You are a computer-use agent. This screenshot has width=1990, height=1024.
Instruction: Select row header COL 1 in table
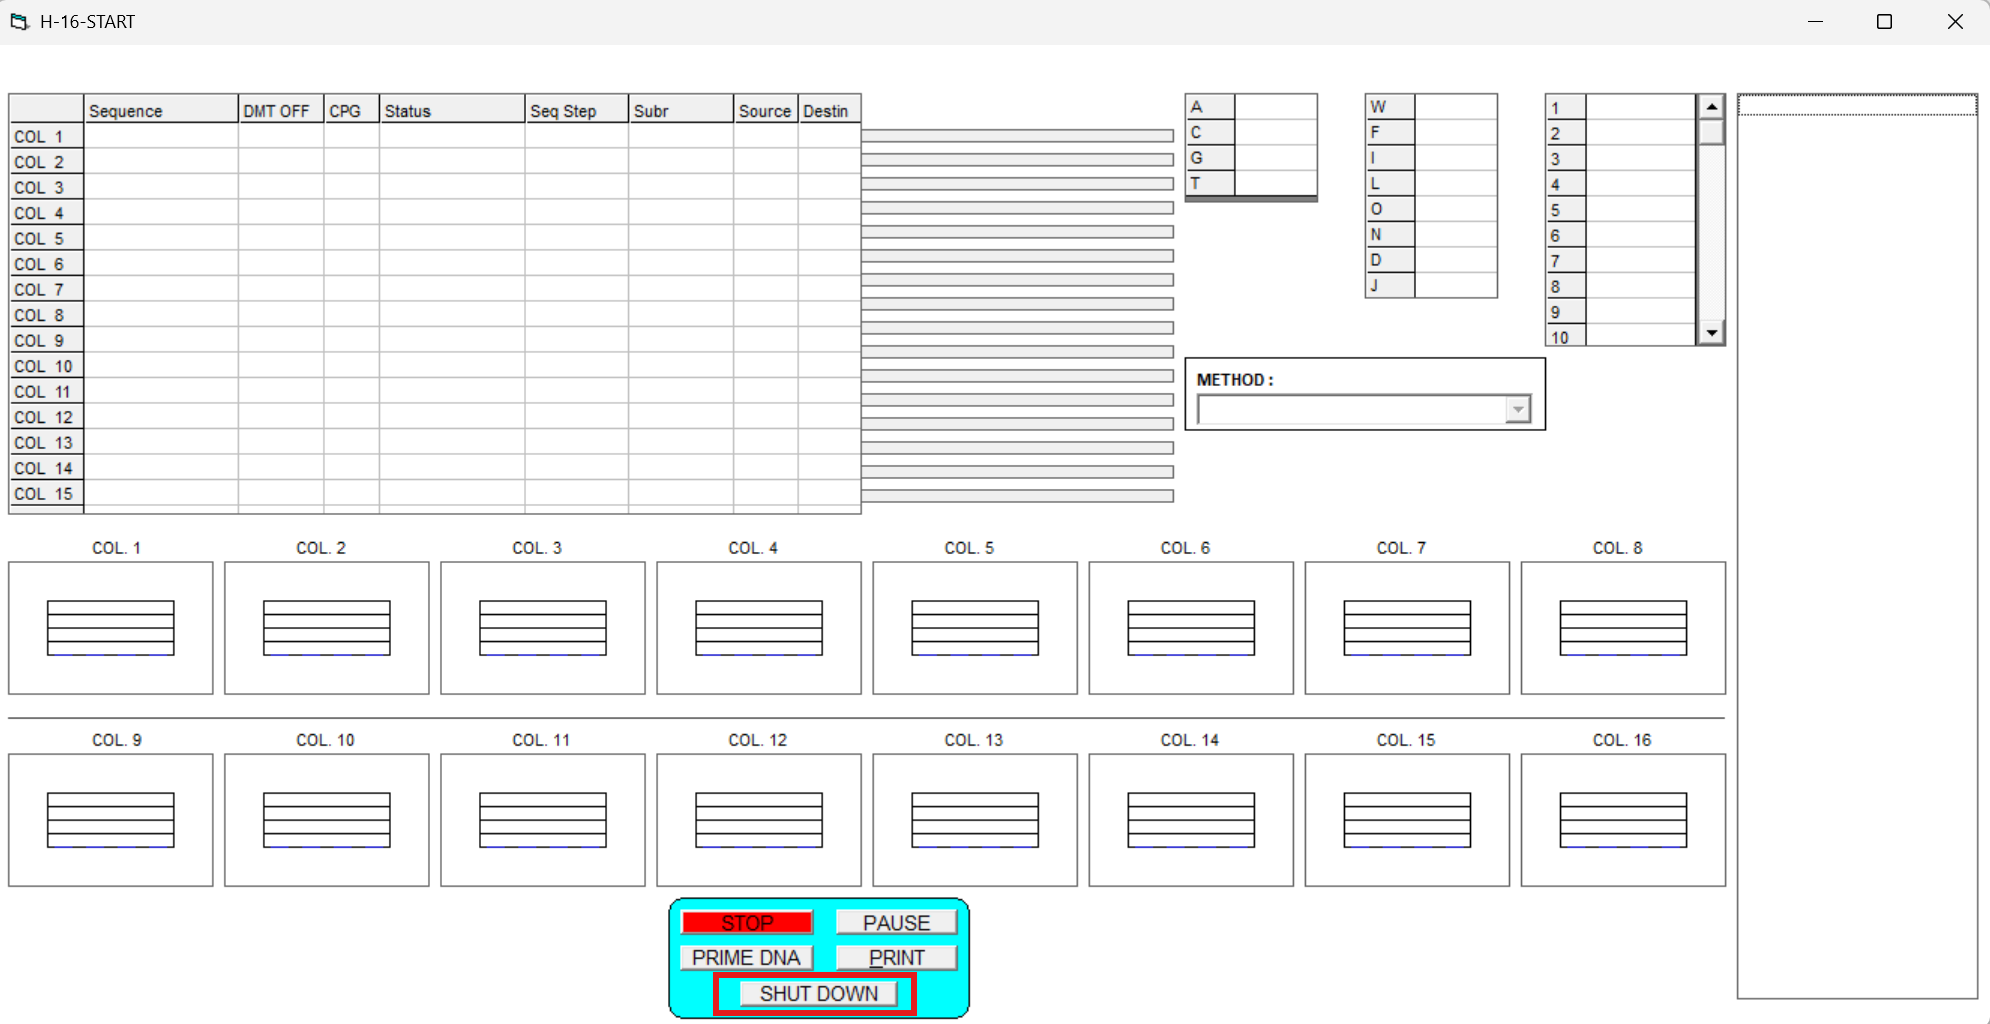tap(46, 136)
